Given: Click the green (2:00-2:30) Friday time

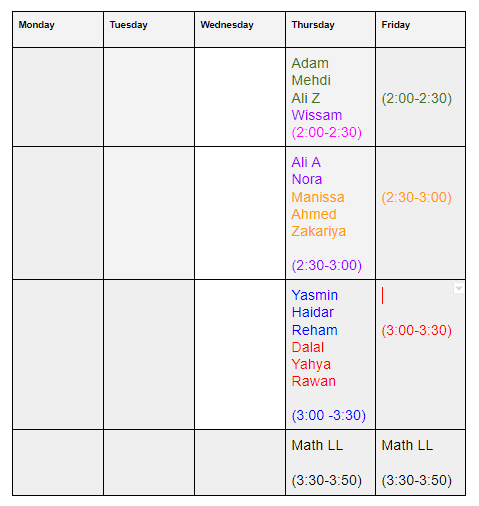Looking at the screenshot, I should [x=417, y=98].
